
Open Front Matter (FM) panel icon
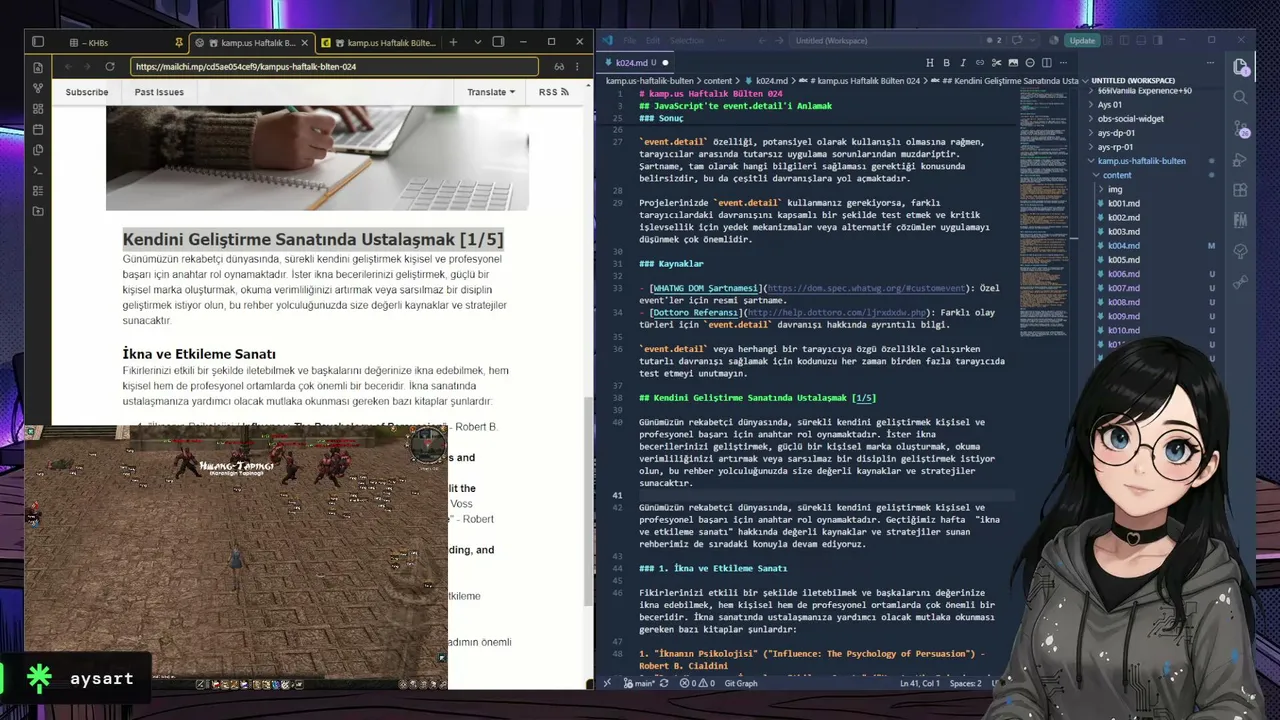click(x=1241, y=220)
